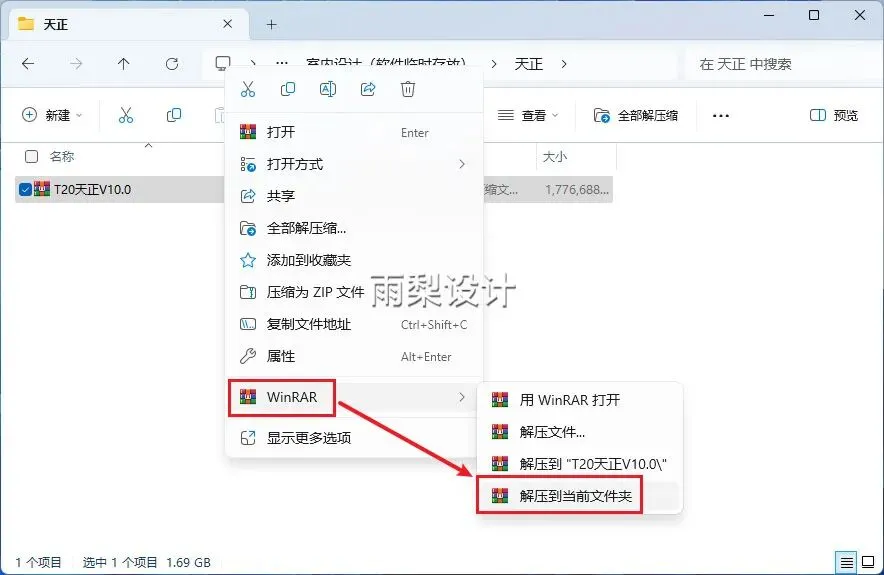The height and width of the screenshot is (575, 884).
Task: Check the select-all checkbox beside 名称
Action: [x=32, y=156]
